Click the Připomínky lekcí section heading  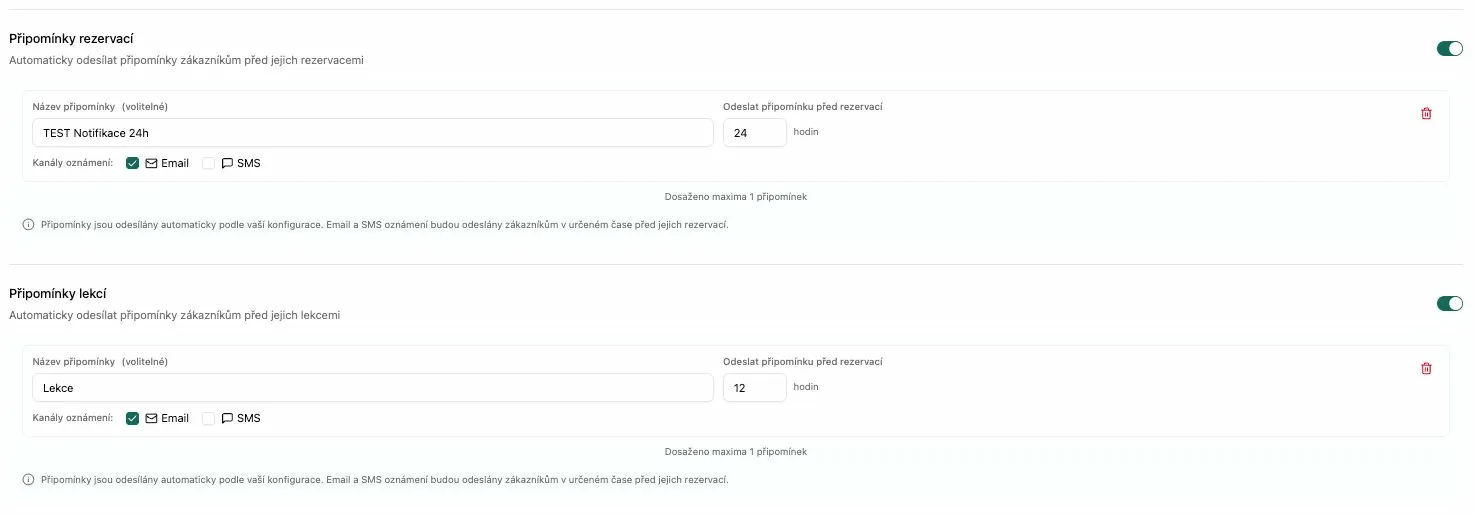click(x=58, y=293)
